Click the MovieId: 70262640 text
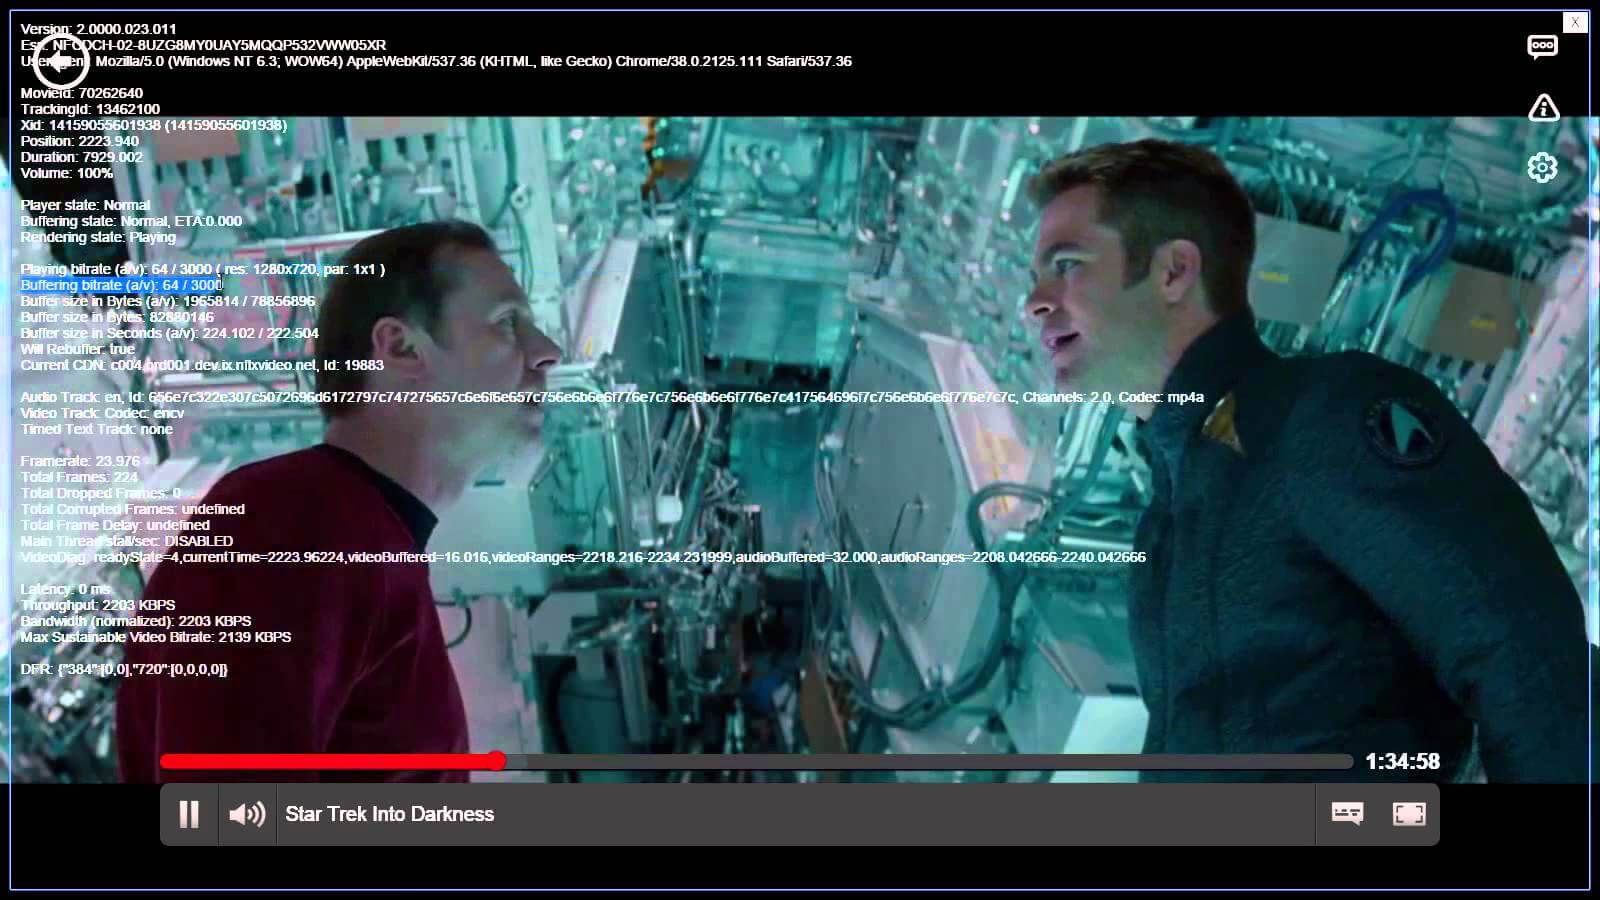 pyautogui.click(x=82, y=93)
